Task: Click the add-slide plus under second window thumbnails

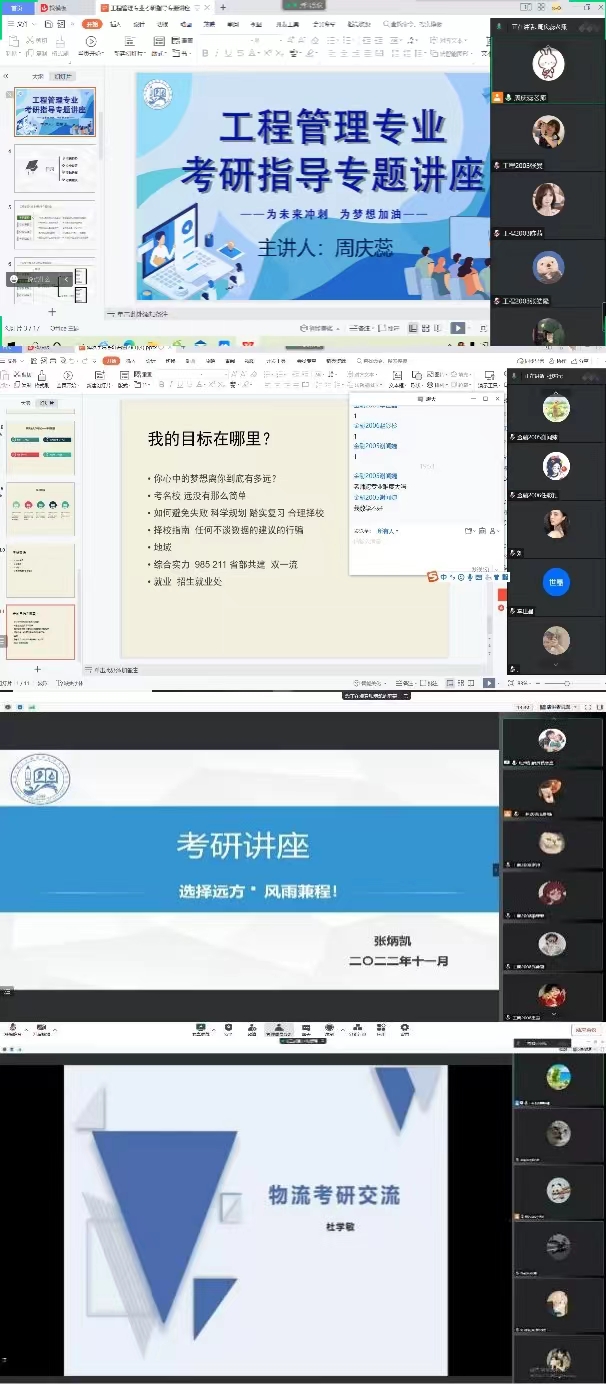Action: tap(38, 669)
